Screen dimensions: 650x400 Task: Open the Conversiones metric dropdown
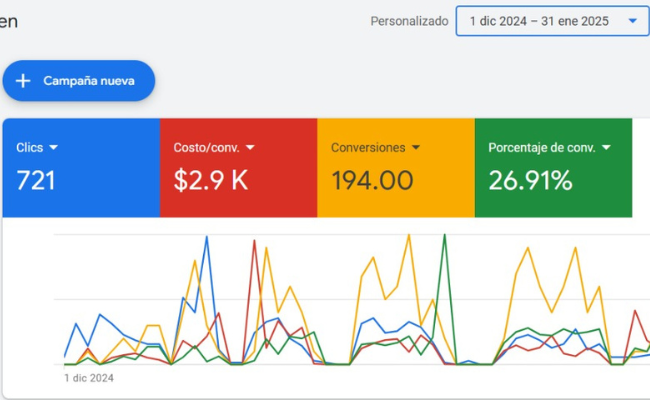[x=376, y=148]
